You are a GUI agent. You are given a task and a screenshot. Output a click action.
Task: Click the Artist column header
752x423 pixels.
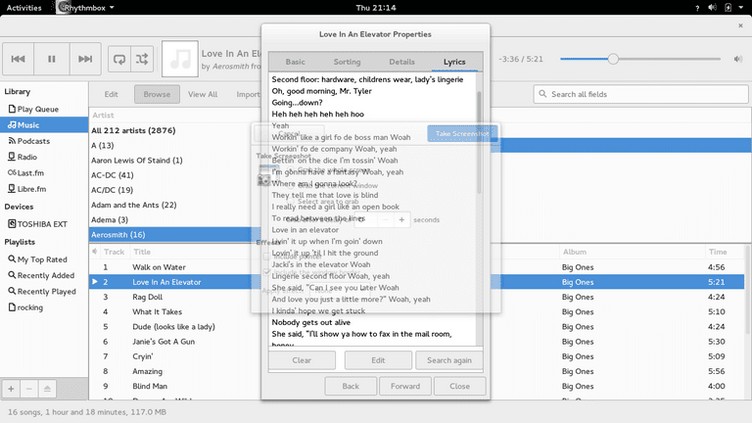[x=103, y=115]
